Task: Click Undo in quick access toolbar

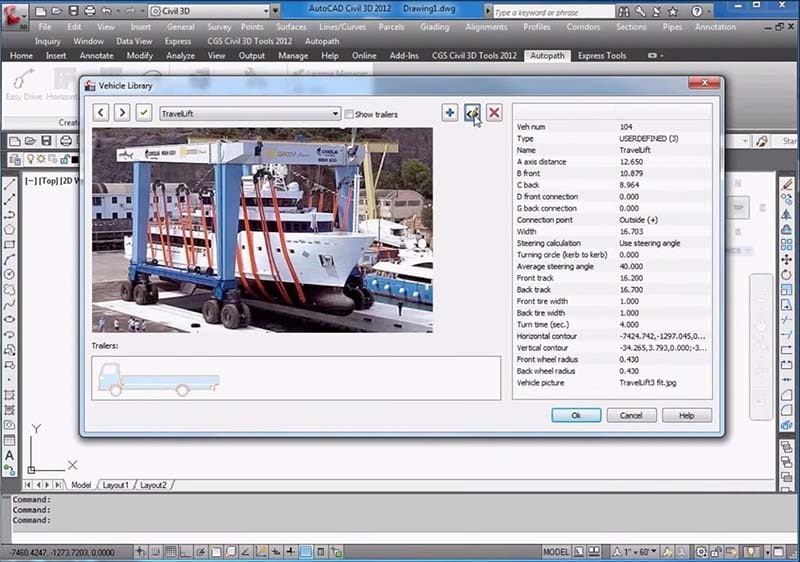Action: coord(106,11)
